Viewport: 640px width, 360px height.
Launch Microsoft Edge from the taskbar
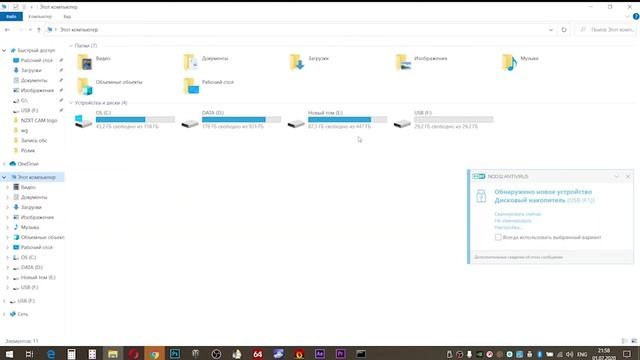51,354
